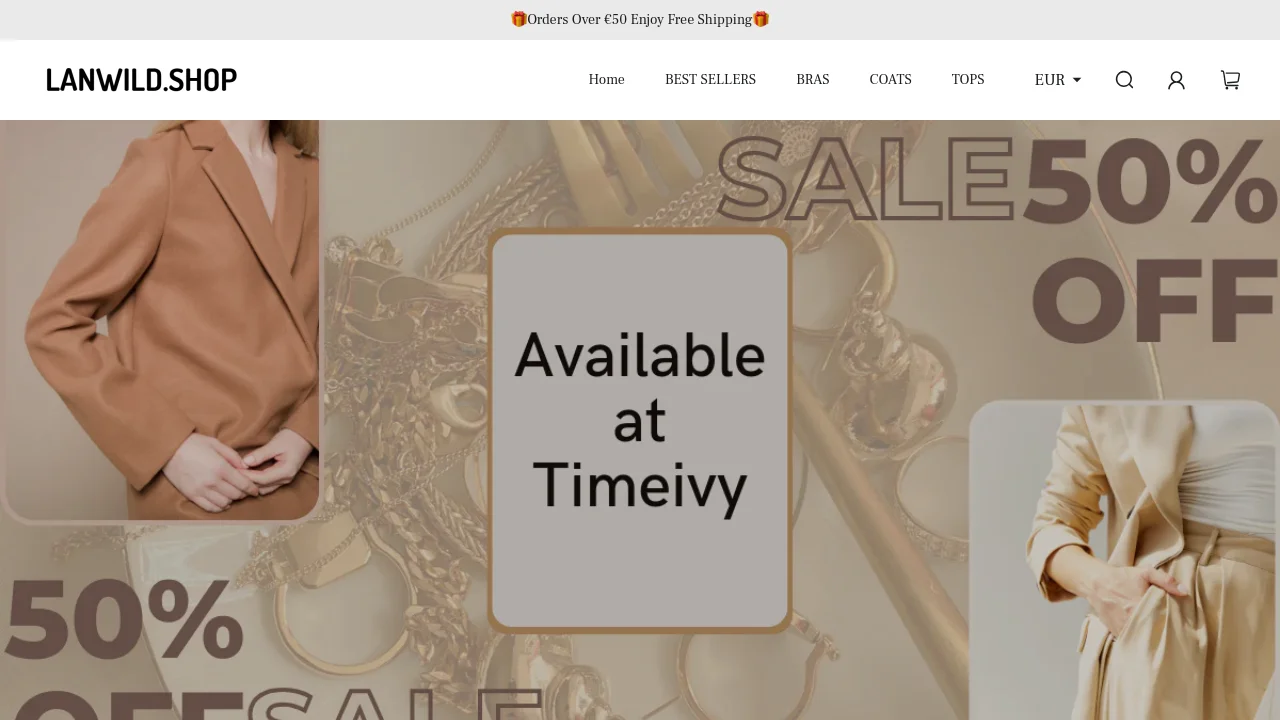Click the beige trench coat photo
Viewport: 1280px width, 720px height.
[x=1125, y=560]
